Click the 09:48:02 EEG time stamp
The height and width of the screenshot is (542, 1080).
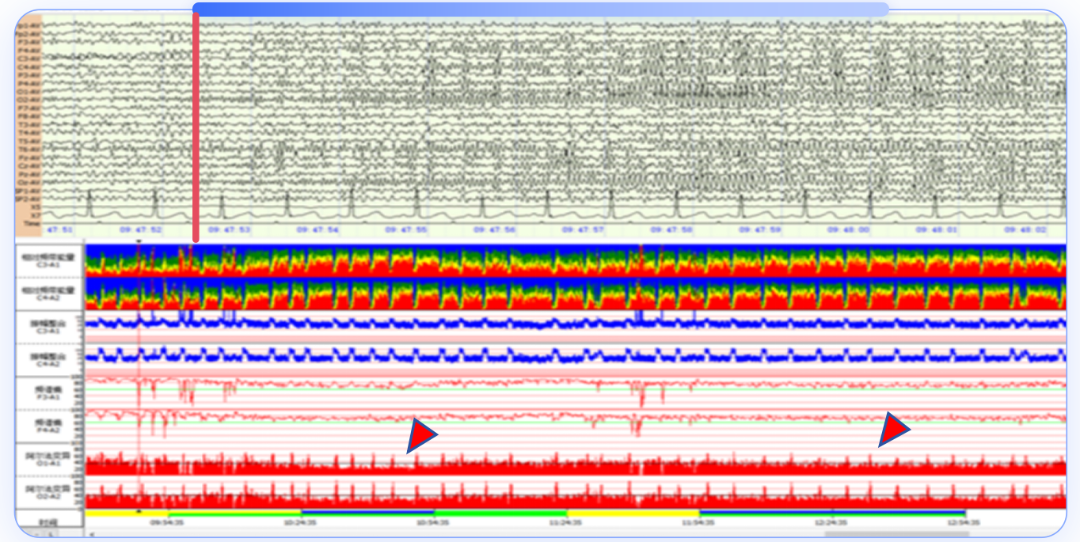coord(1024,229)
